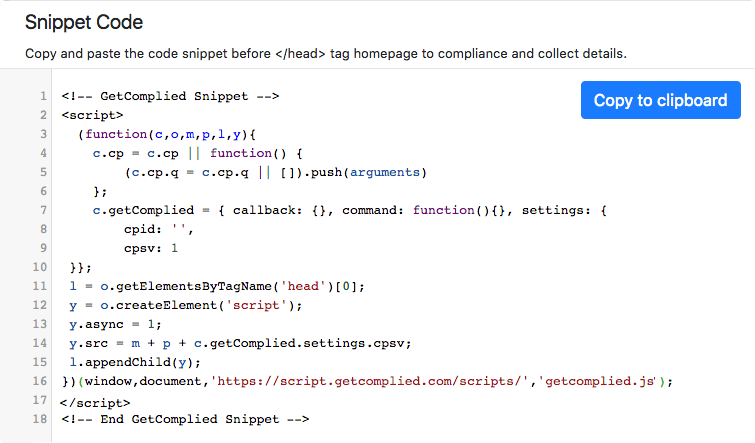Click the cpid: '' value on line 8
The width and height of the screenshot is (755, 443).
(159, 230)
